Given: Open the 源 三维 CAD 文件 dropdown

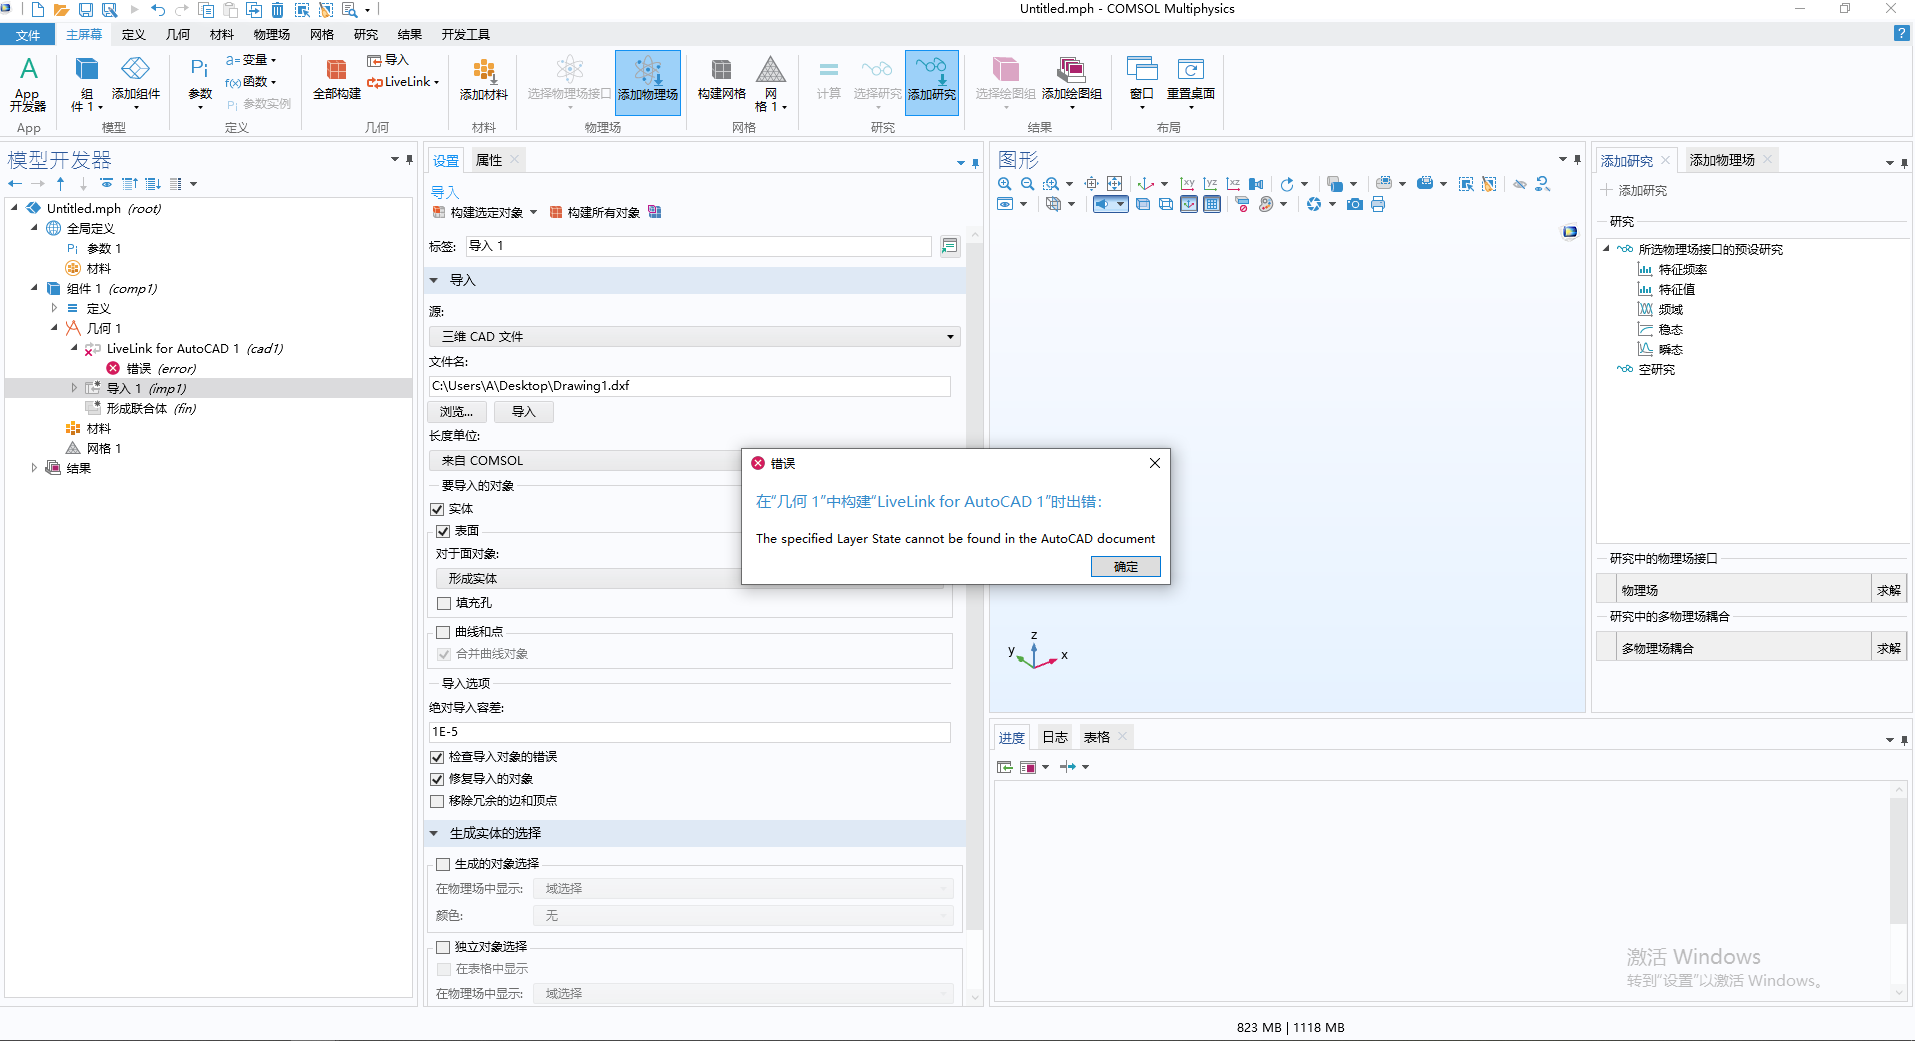Looking at the screenshot, I should 694,337.
